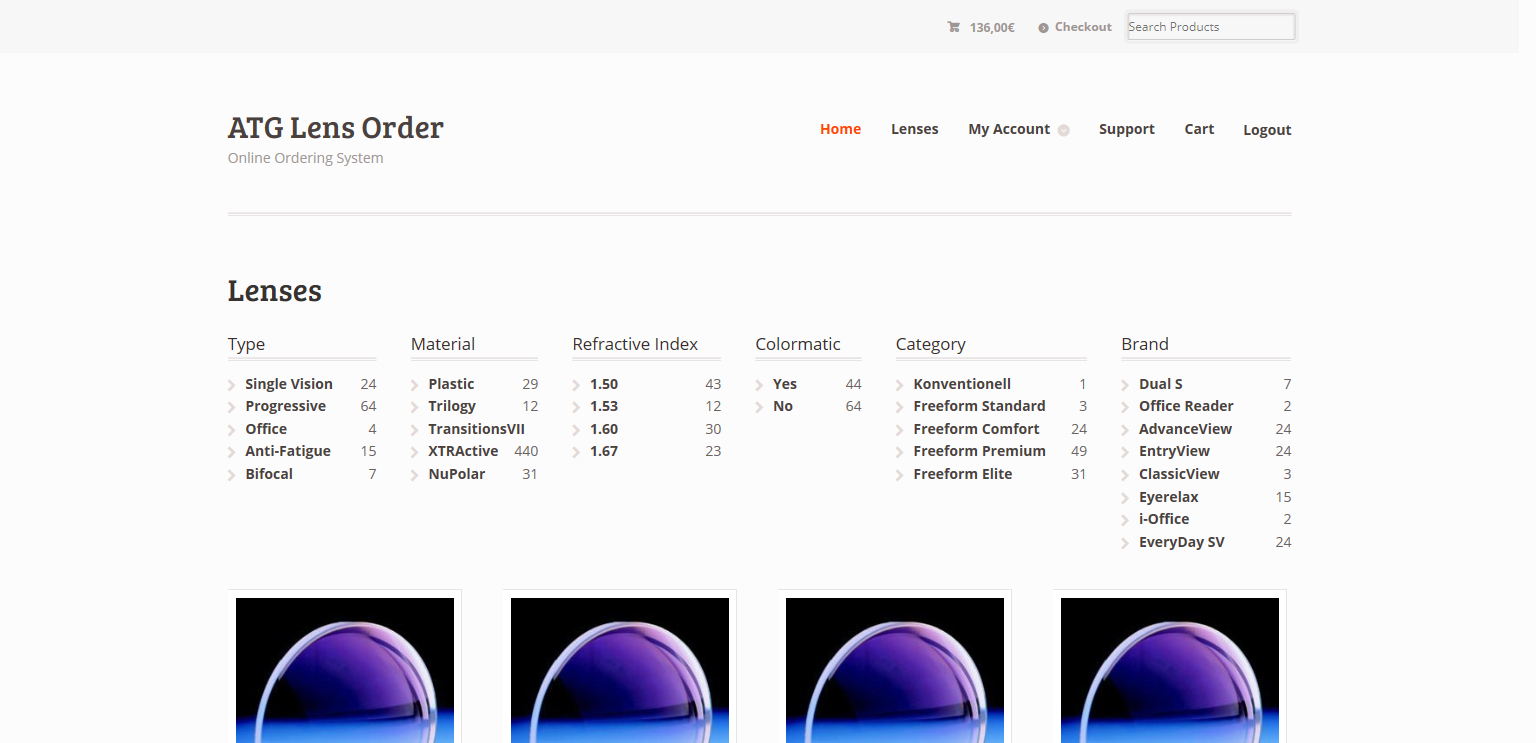Click the chevron icon beside Dual S
Viewport: 1536px width, 743px height.
(1127, 385)
